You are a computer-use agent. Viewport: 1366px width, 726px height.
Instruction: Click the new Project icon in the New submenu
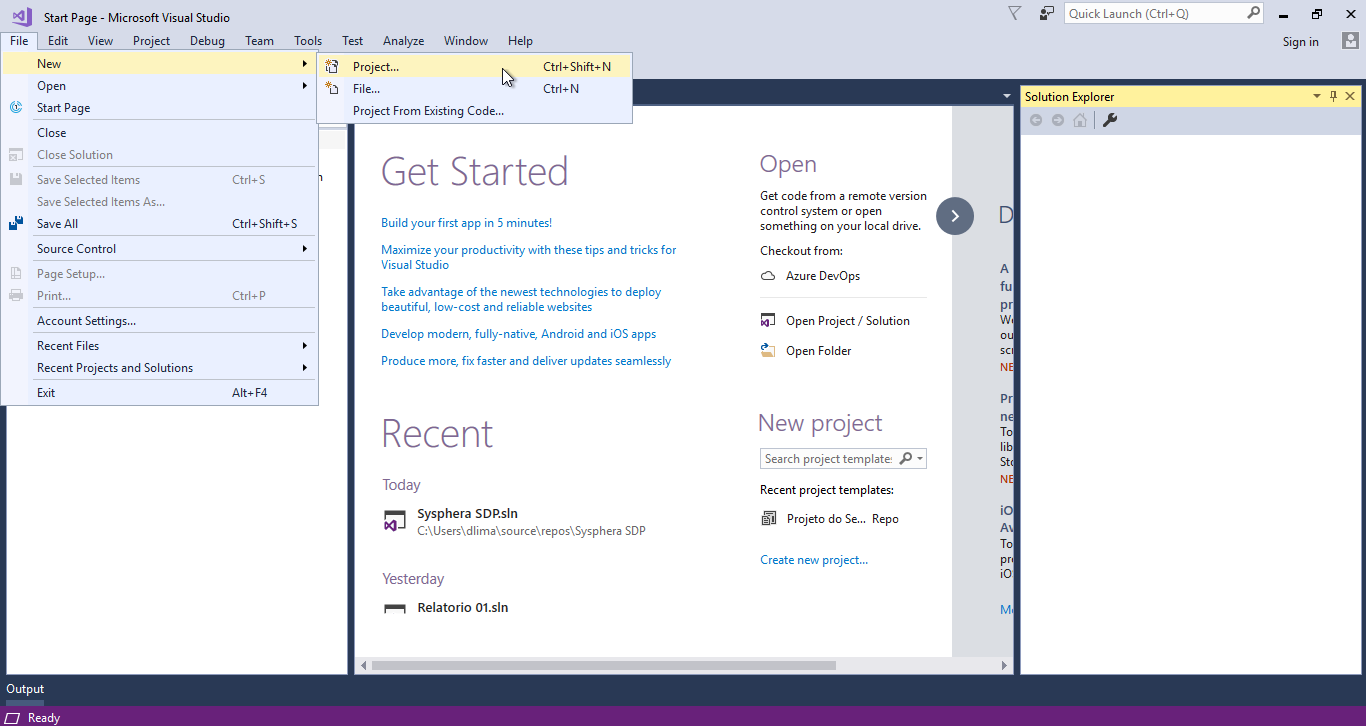coord(332,66)
